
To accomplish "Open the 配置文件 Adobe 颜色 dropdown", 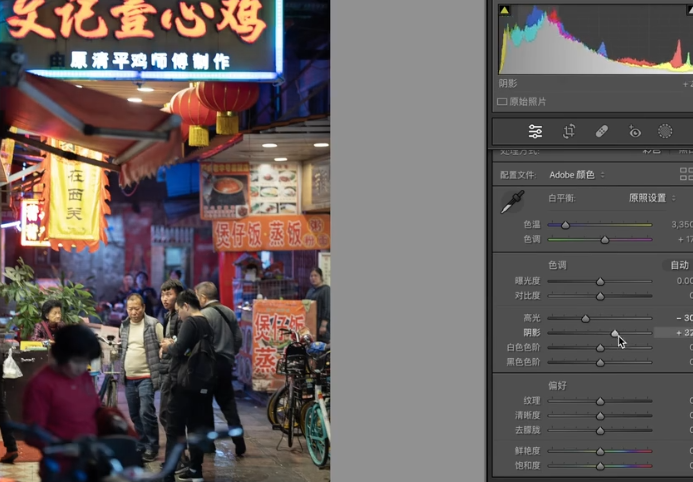I will click(x=577, y=175).
